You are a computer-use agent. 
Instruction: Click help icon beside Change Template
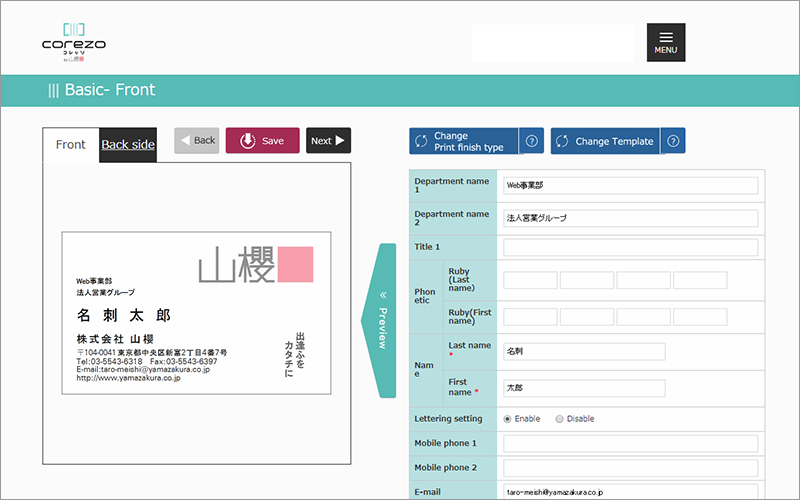(674, 141)
